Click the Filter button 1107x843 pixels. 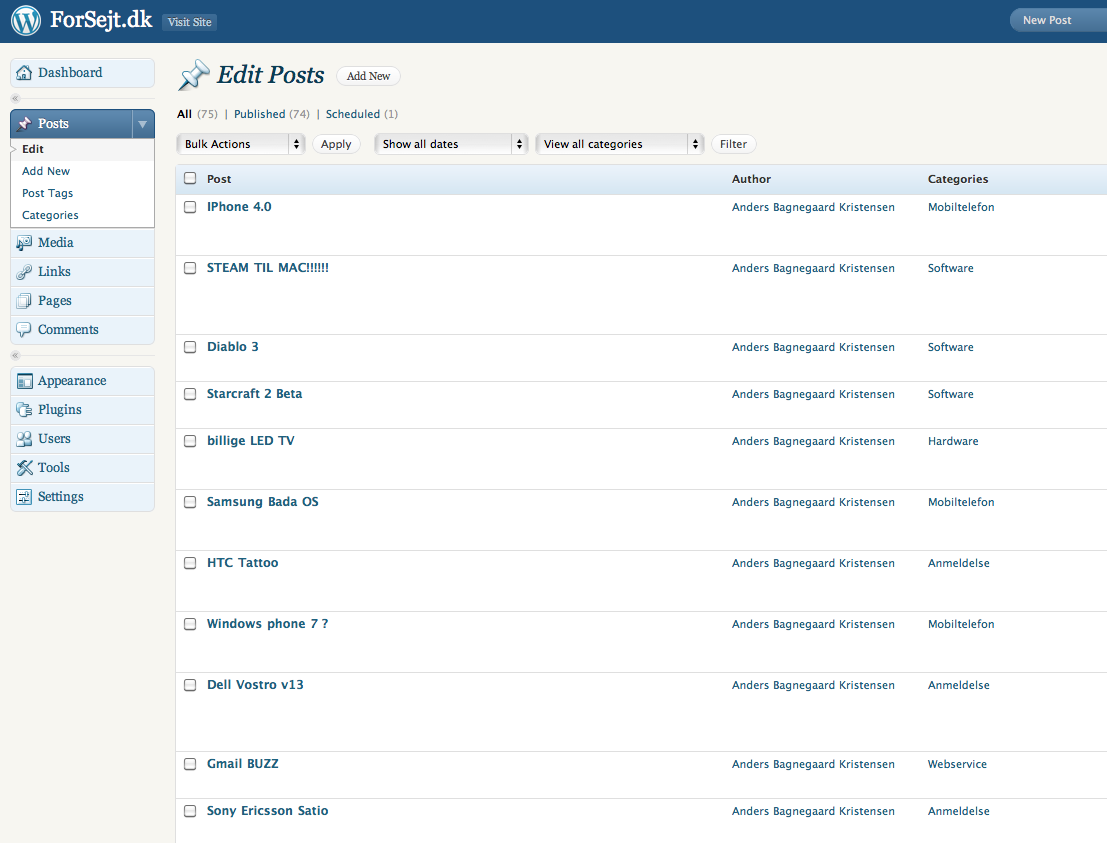tap(734, 144)
